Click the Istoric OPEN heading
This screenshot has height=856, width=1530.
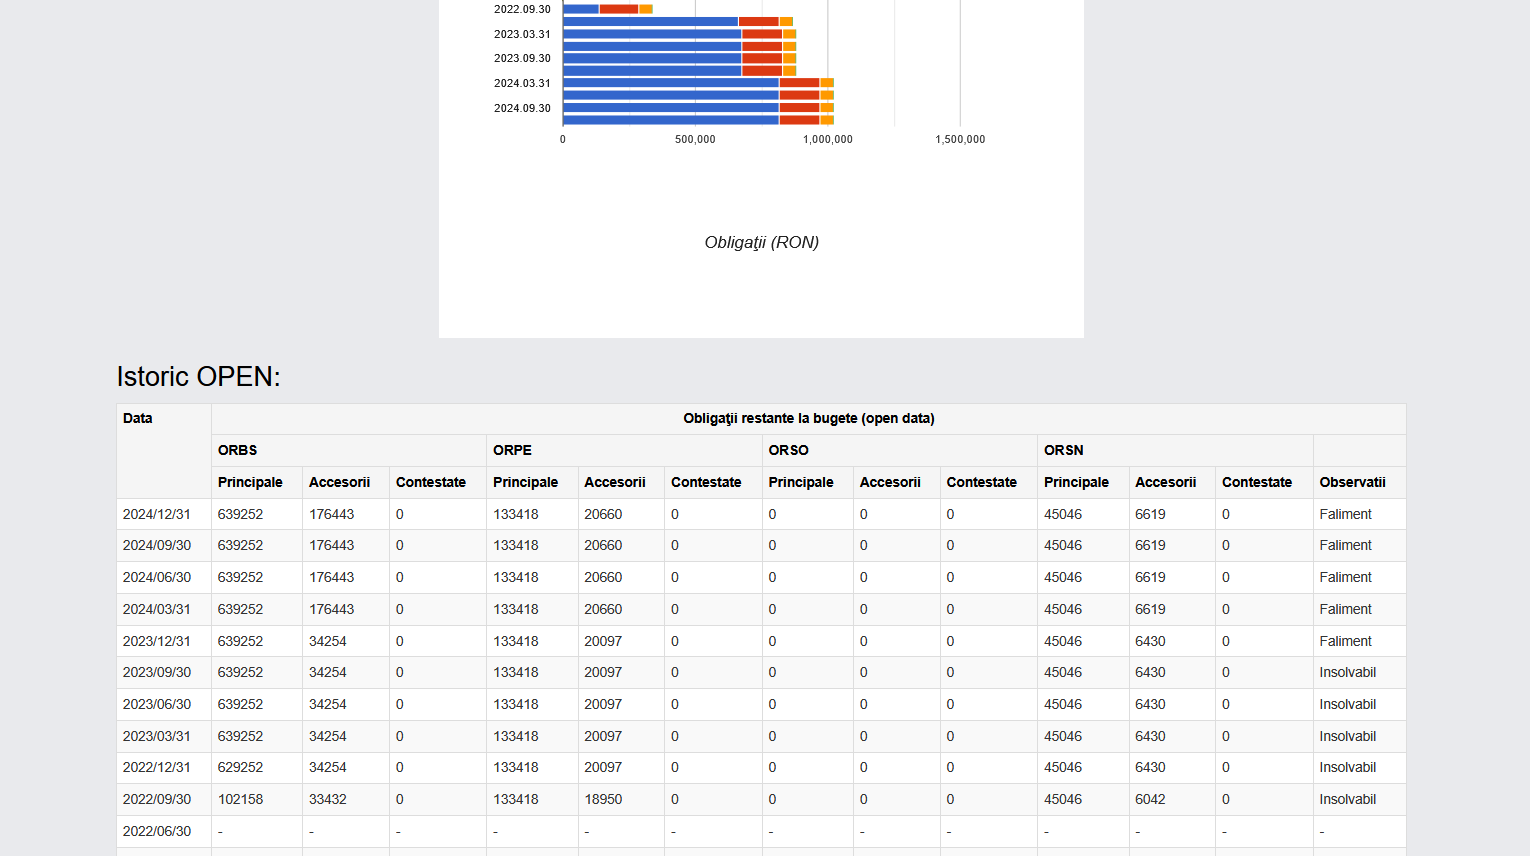tap(198, 376)
